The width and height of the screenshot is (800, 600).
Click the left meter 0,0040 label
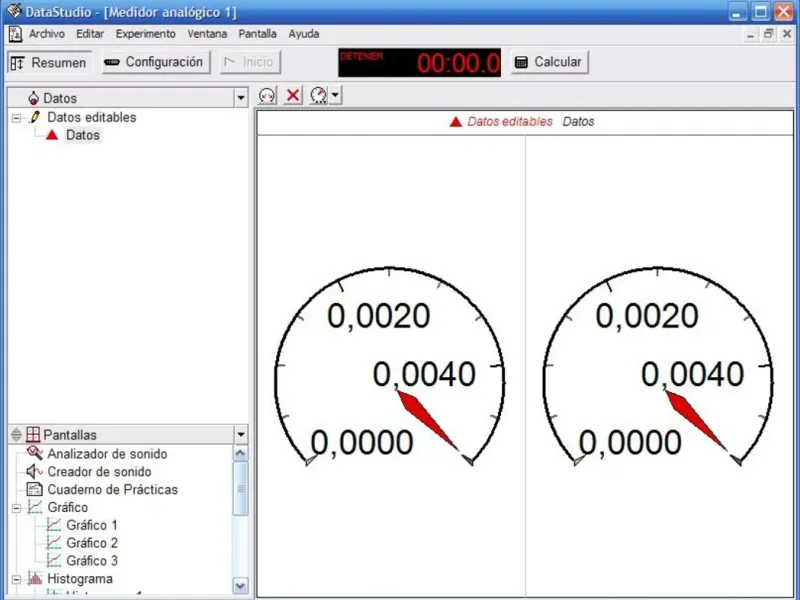tap(424, 374)
